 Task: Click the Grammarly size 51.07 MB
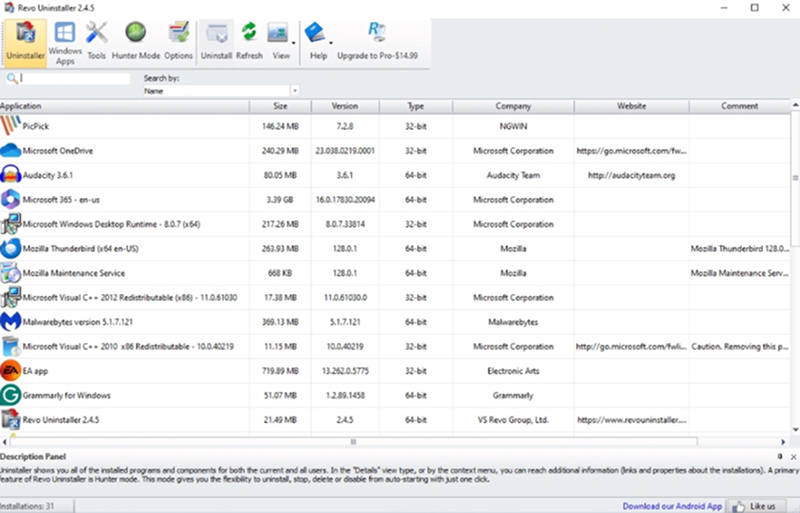pos(280,396)
